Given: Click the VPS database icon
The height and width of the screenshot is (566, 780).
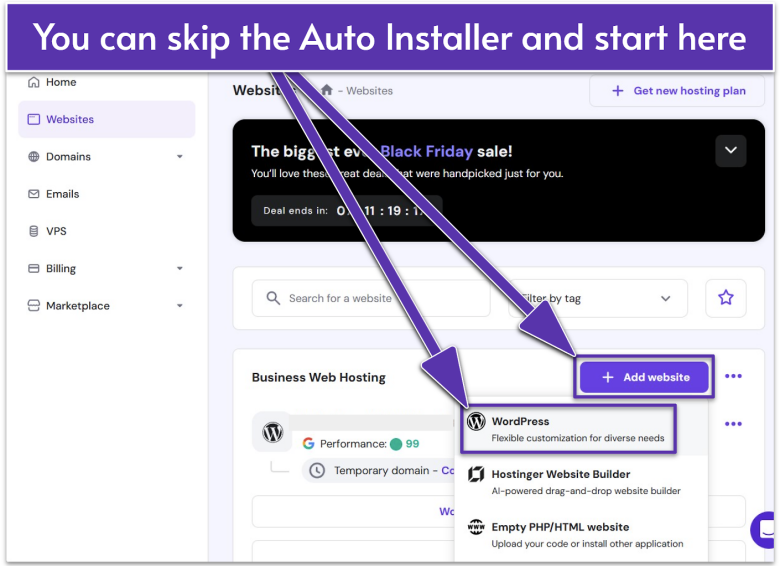Looking at the screenshot, I should 33,231.
